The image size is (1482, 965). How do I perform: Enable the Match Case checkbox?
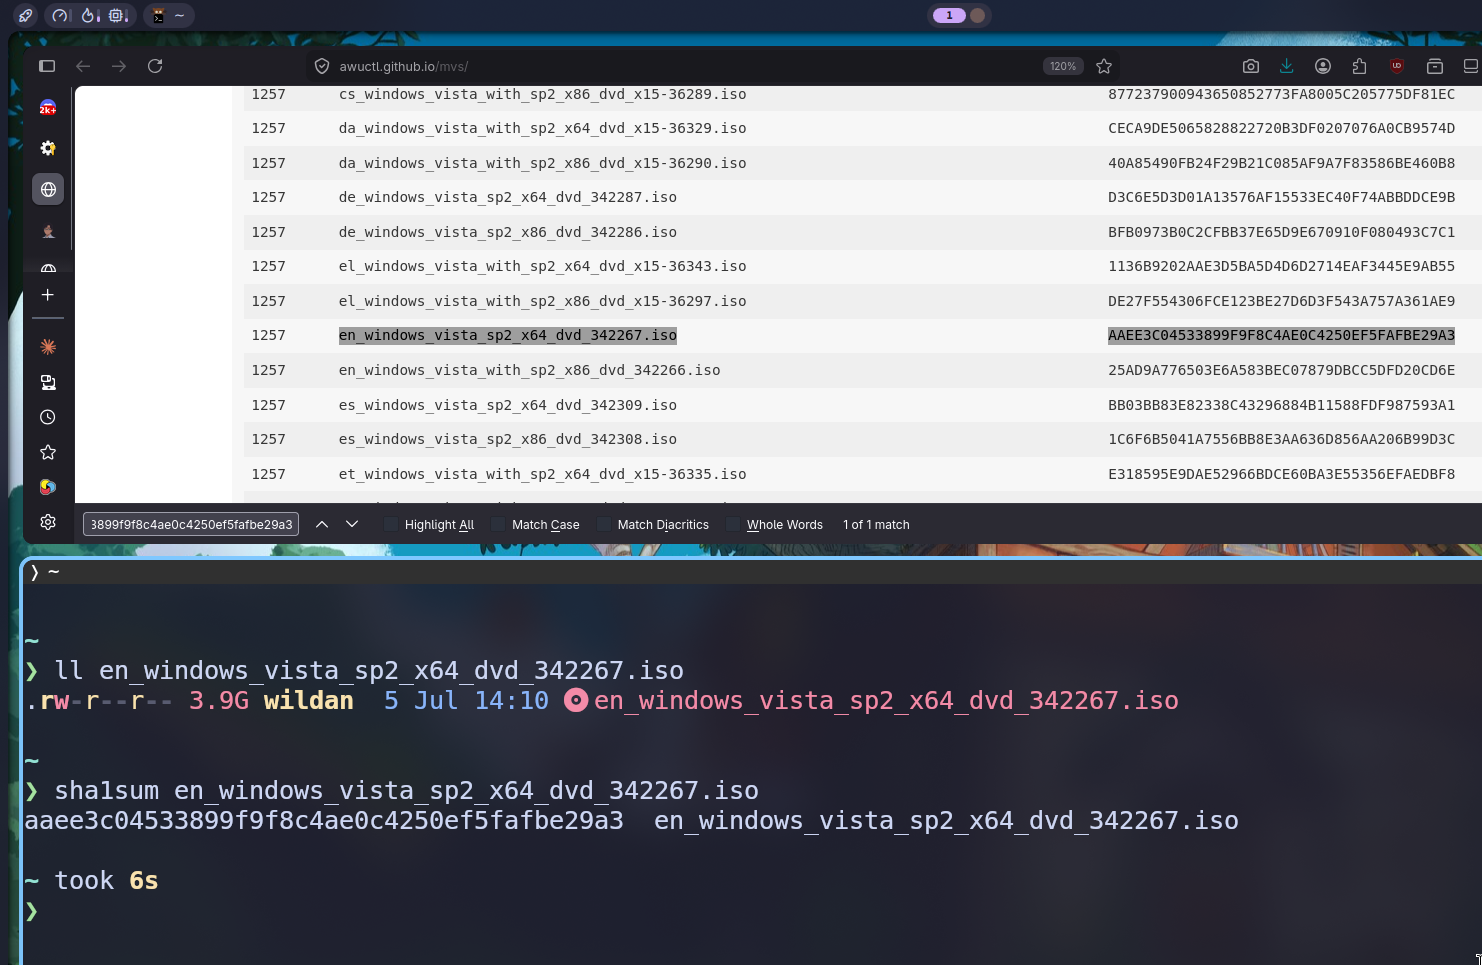click(x=499, y=524)
